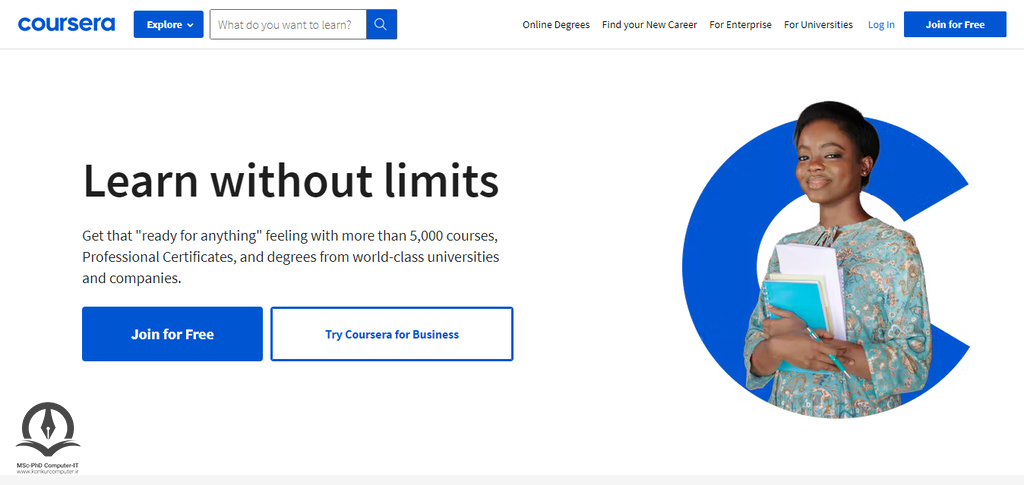Open the Online Degrees link

point(556,24)
